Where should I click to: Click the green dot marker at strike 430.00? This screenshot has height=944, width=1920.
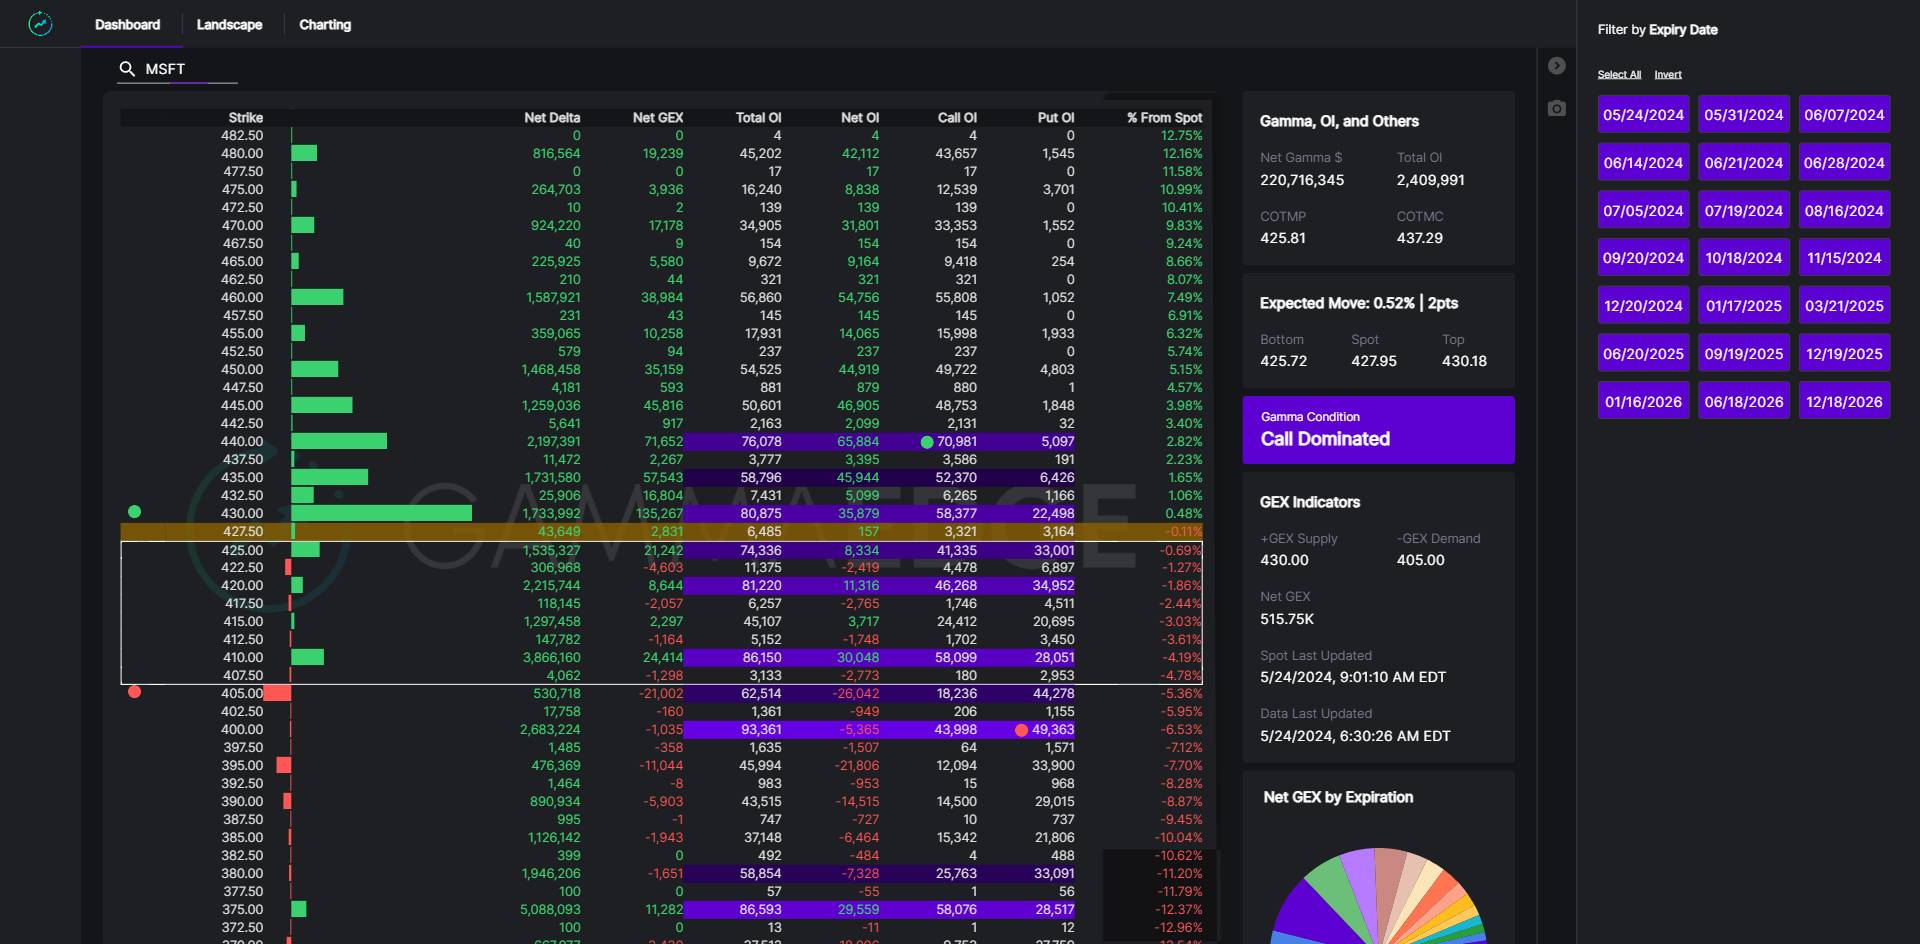coord(135,512)
